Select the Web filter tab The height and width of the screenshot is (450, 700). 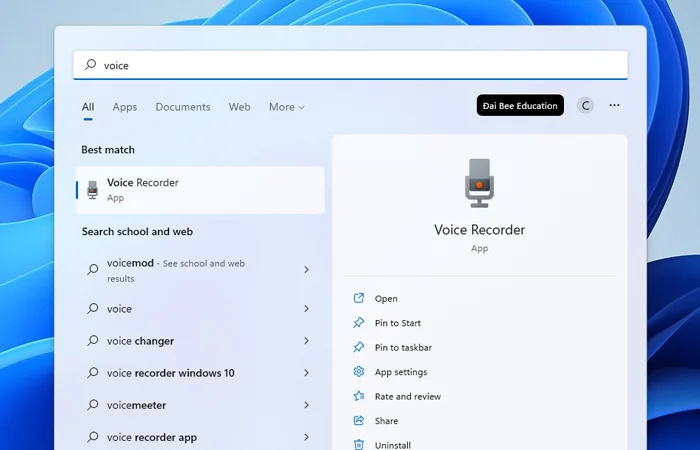[x=239, y=107]
